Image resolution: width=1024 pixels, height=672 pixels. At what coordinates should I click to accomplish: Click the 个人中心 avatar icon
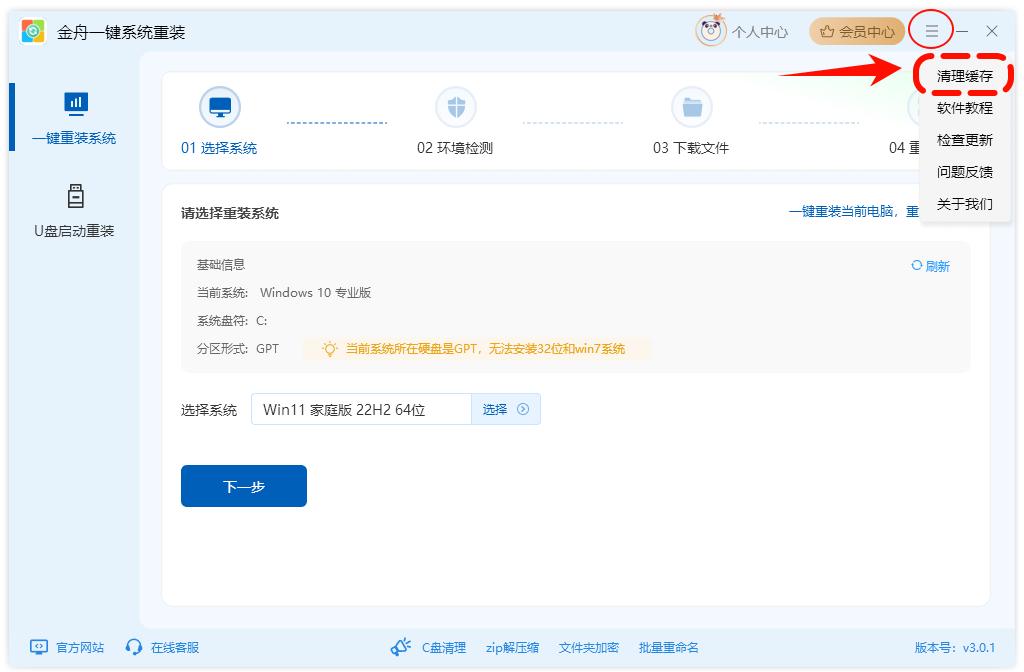coord(711,31)
